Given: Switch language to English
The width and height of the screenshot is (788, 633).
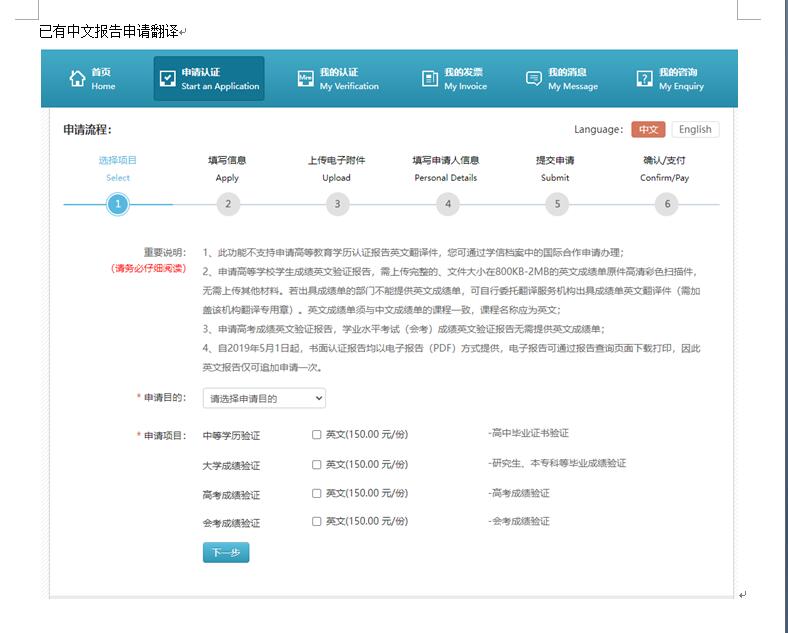Looking at the screenshot, I should tap(694, 129).
